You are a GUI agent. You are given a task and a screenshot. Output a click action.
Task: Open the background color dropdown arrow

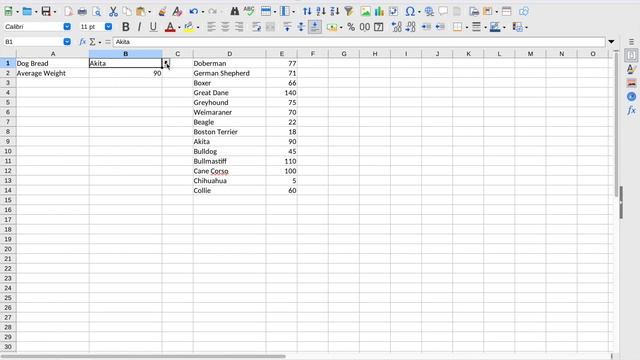[198, 27]
